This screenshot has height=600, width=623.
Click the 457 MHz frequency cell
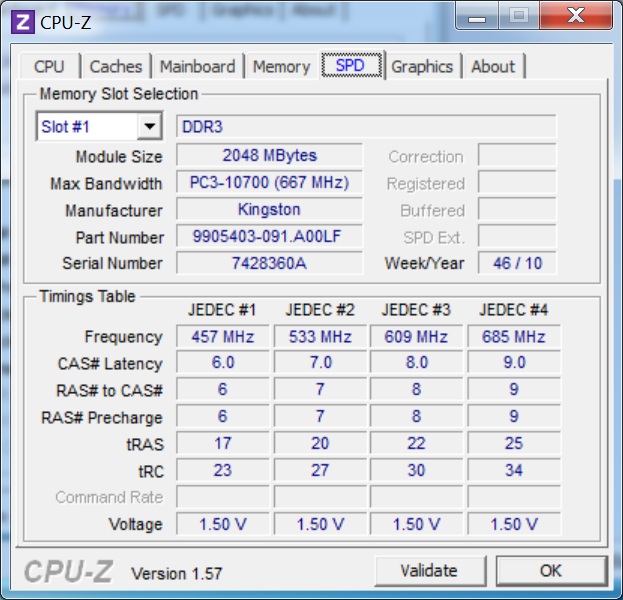coord(222,337)
